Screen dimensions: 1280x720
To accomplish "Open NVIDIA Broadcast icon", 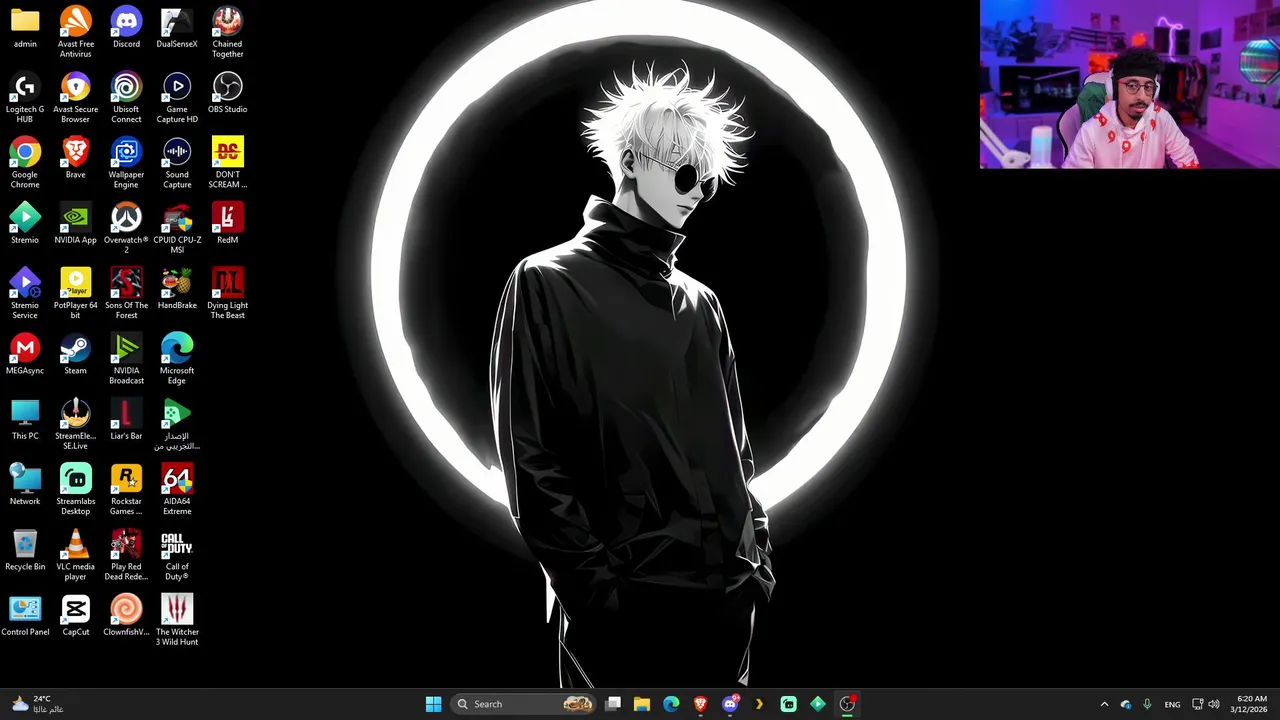I will pyautogui.click(x=126, y=358).
